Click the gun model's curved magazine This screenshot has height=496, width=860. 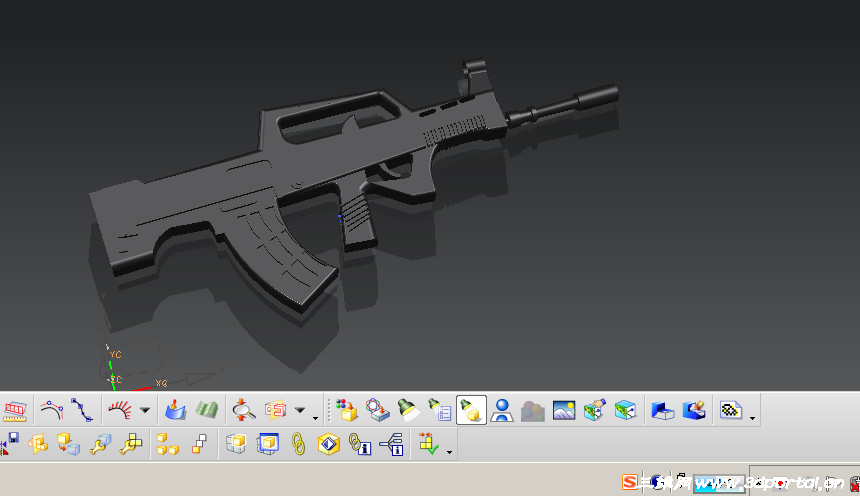coord(280,252)
